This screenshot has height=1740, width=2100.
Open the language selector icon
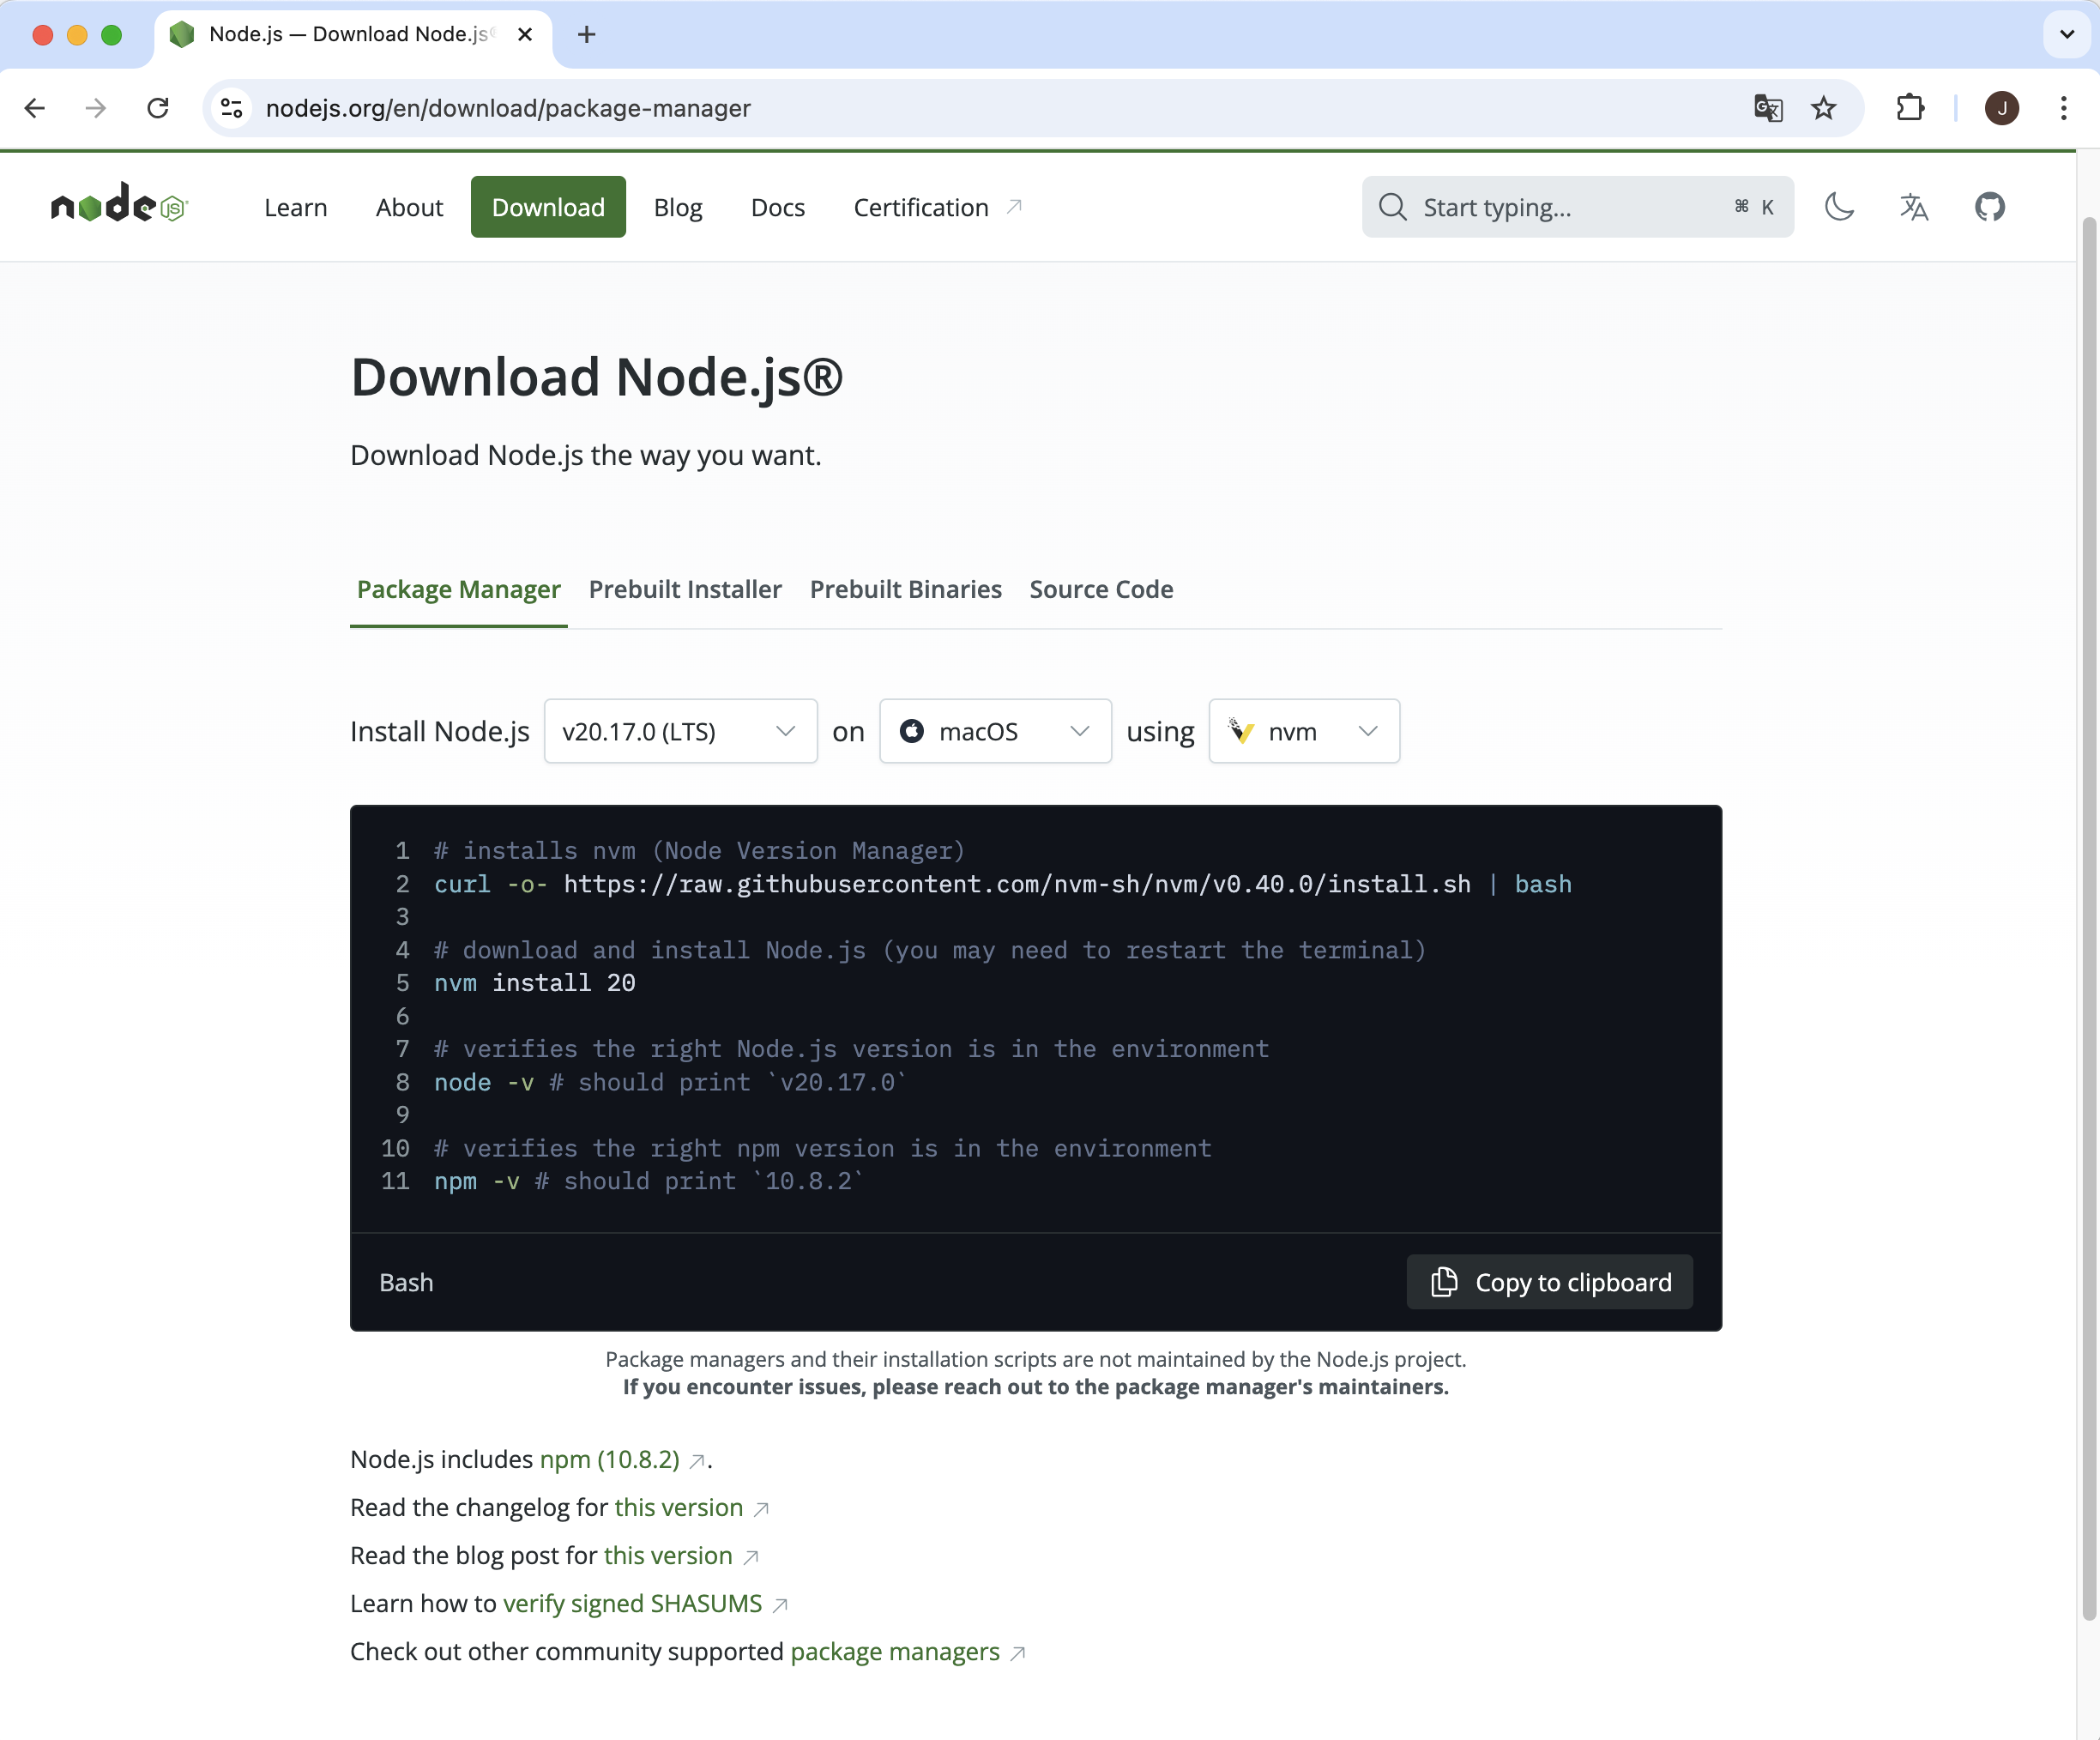click(x=1914, y=207)
